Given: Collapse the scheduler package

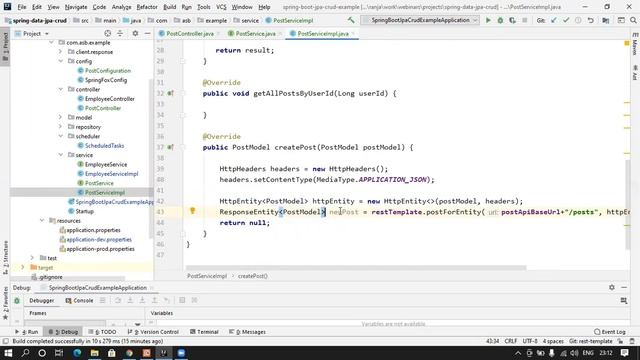Looking at the screenshot, I should pyautogui.click(x=60, y=136).
